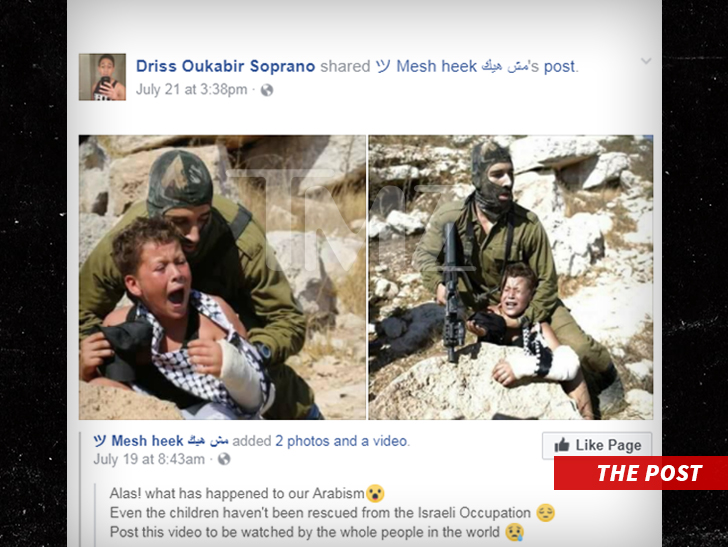
Task: Click the surprised emoji after 'Arabism'
Action: 375,493
